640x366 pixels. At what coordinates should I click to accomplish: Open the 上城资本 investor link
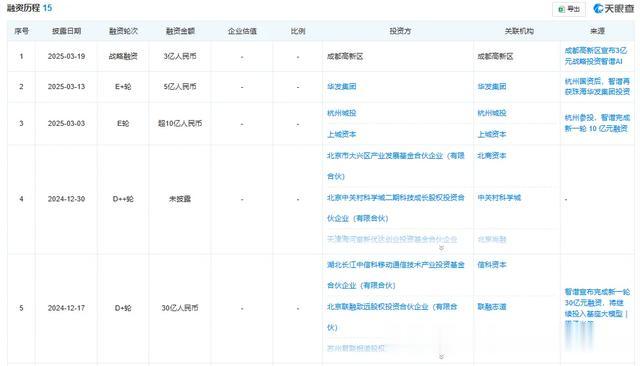pos(342,134)
